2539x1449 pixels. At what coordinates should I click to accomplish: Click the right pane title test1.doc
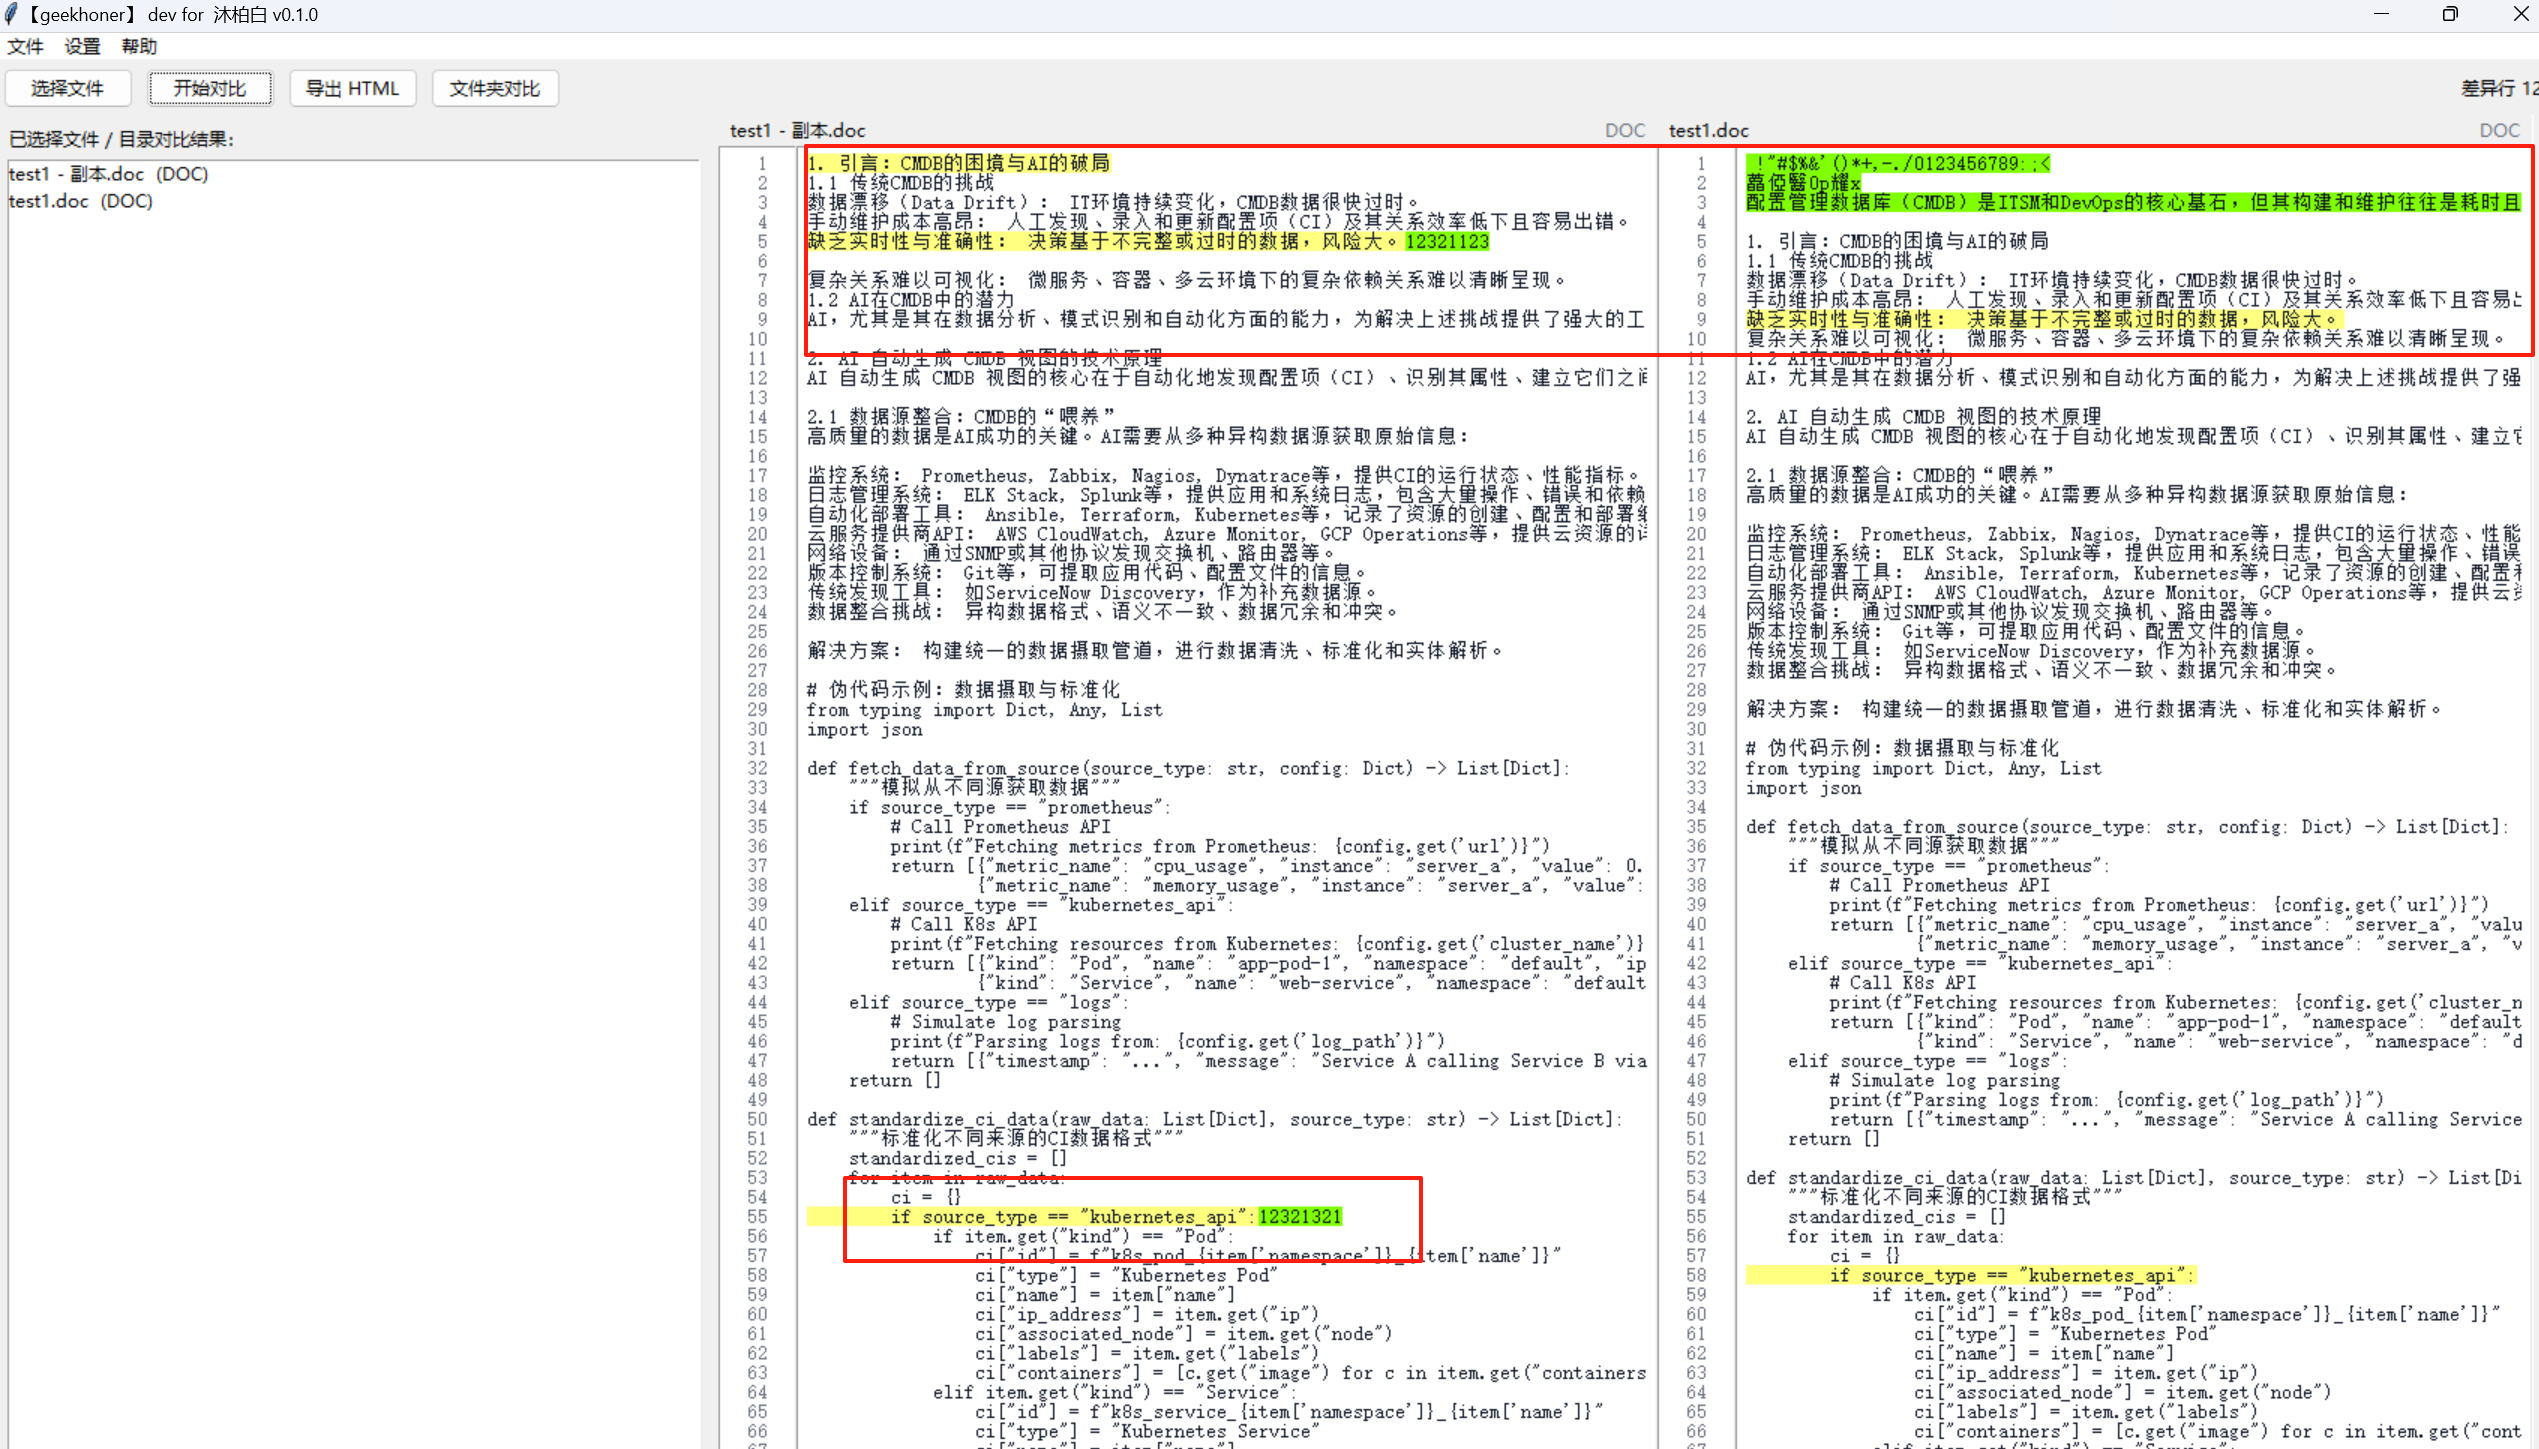1708,130
